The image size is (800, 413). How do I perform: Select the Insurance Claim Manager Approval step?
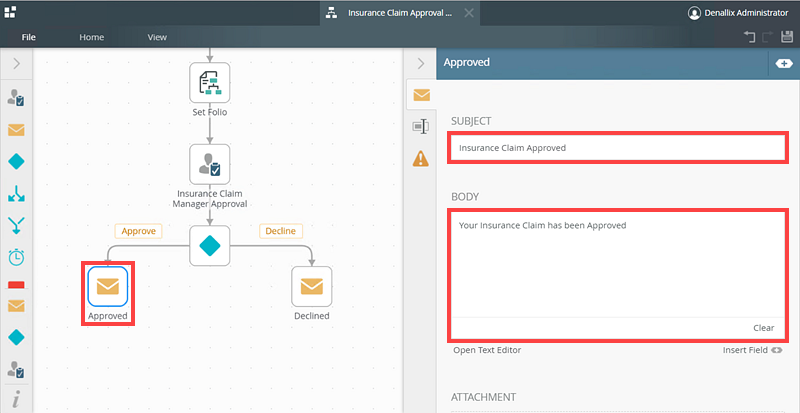pos(210,164)
